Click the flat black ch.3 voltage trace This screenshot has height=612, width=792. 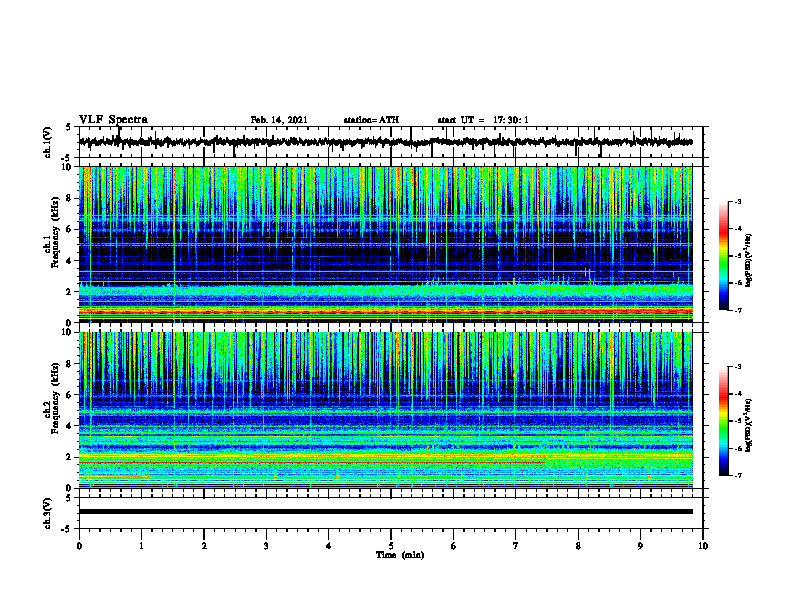click(x=386, y=512)
